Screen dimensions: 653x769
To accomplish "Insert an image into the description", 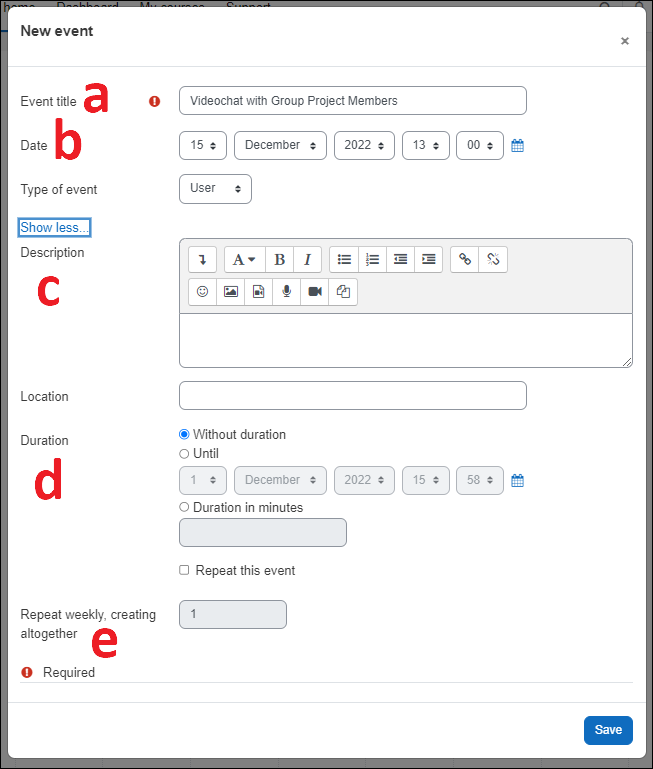I will 231,292.
